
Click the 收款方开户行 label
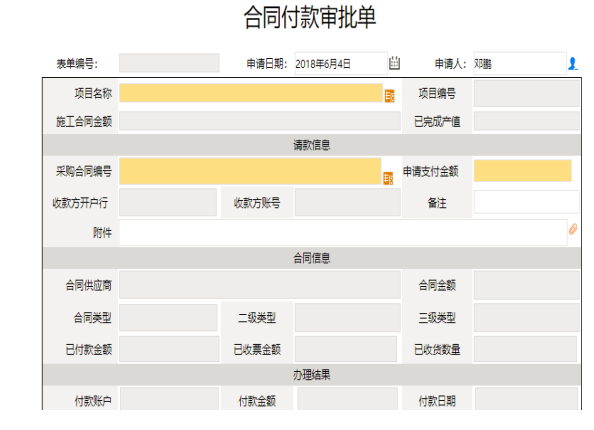click(x=80, y=203)
